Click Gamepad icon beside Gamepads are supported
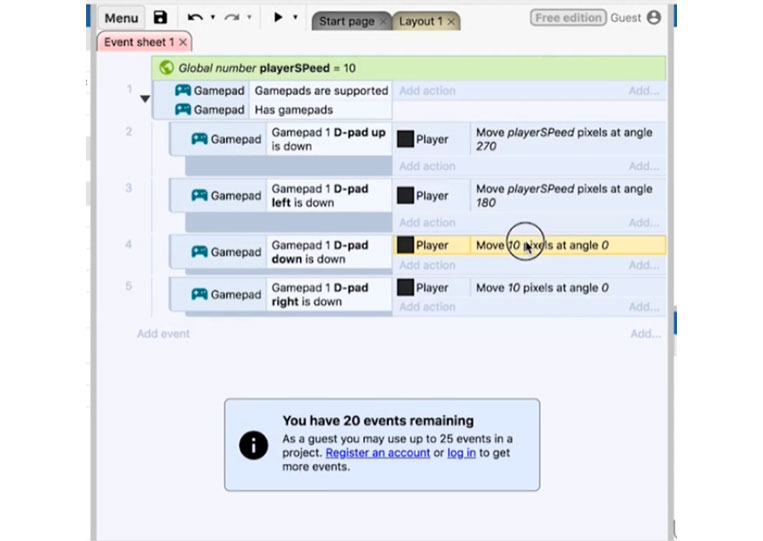The width and height of the screenshot is (763, 541). [183, 90]
